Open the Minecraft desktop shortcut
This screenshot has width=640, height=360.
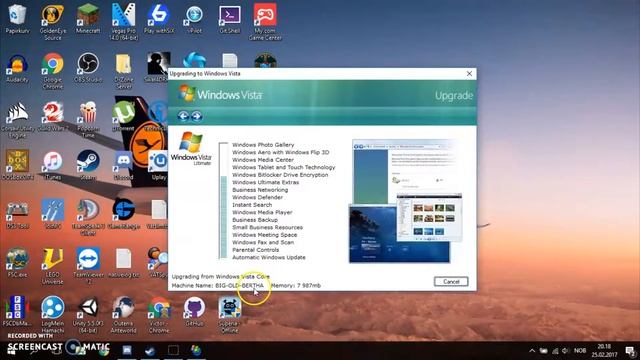tap(88, 18)
